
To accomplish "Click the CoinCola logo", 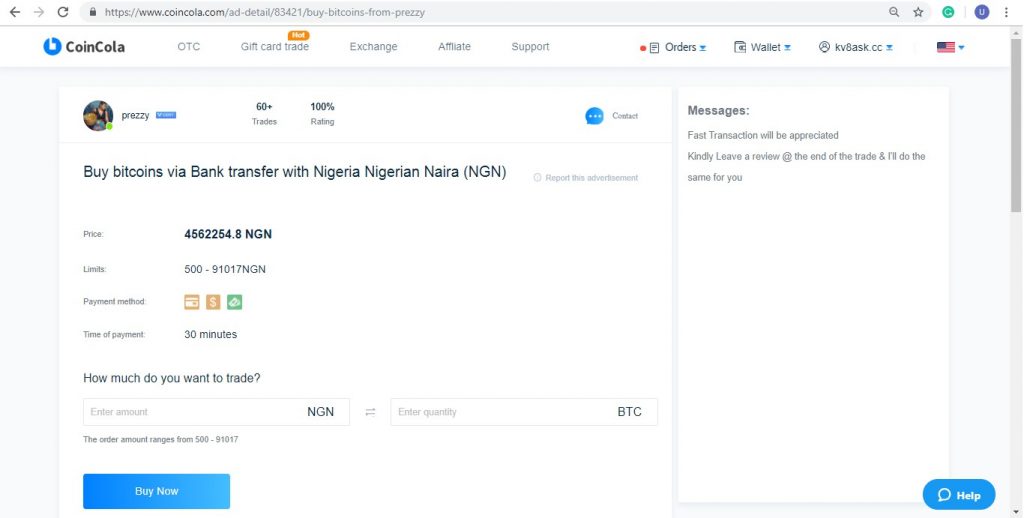I will [84, 46].
